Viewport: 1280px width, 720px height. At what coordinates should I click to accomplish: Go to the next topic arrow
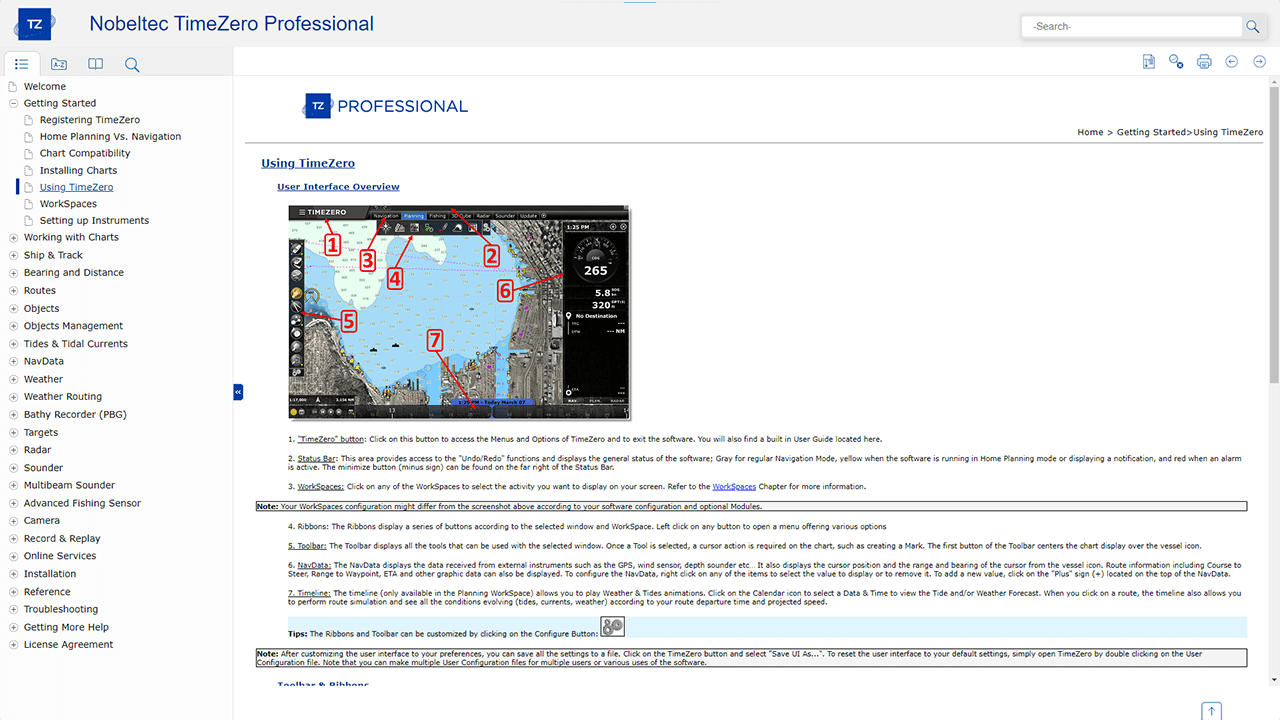click(1259, 62)
